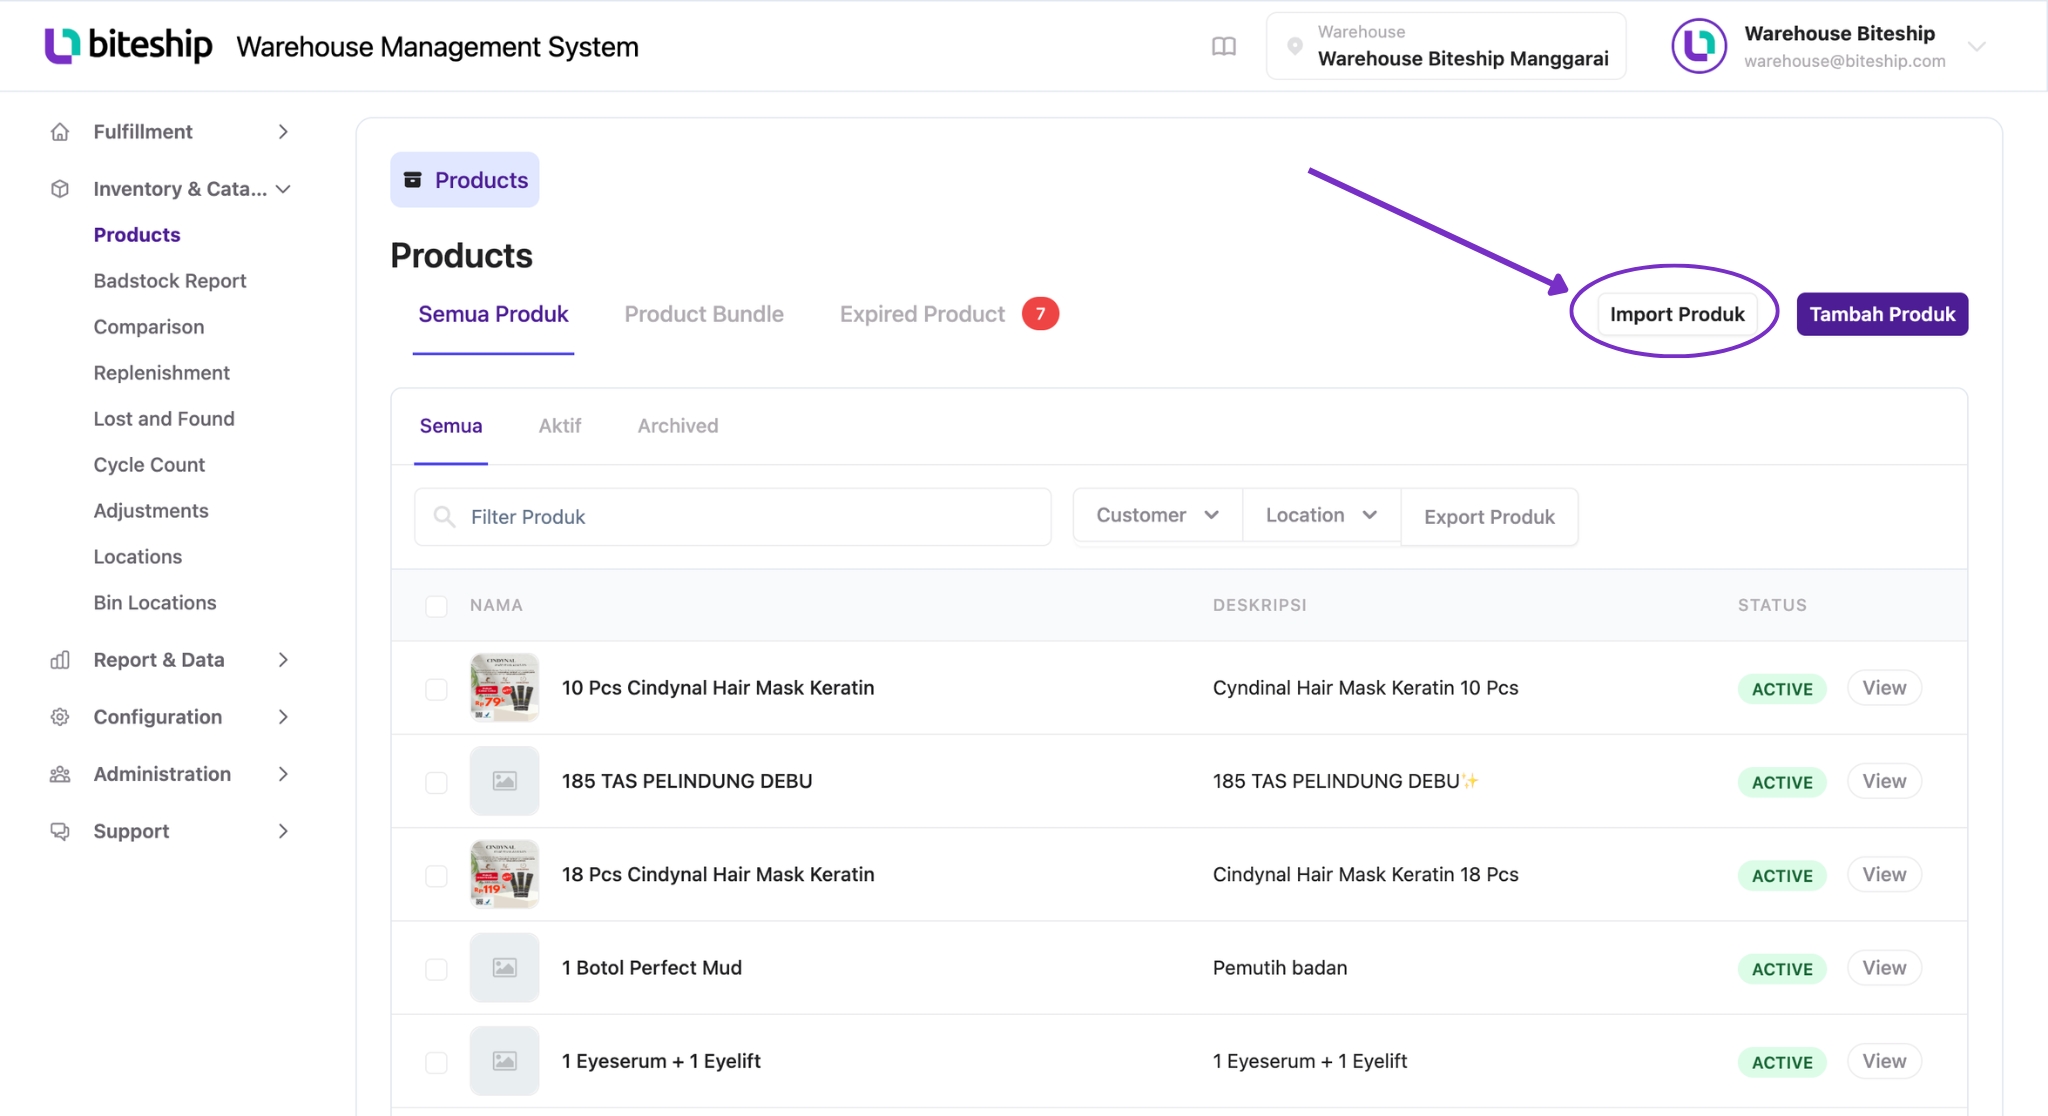Open Products in the sidebar
The height and width of the screenshot is (1116, 2048).
click(137, 235)
